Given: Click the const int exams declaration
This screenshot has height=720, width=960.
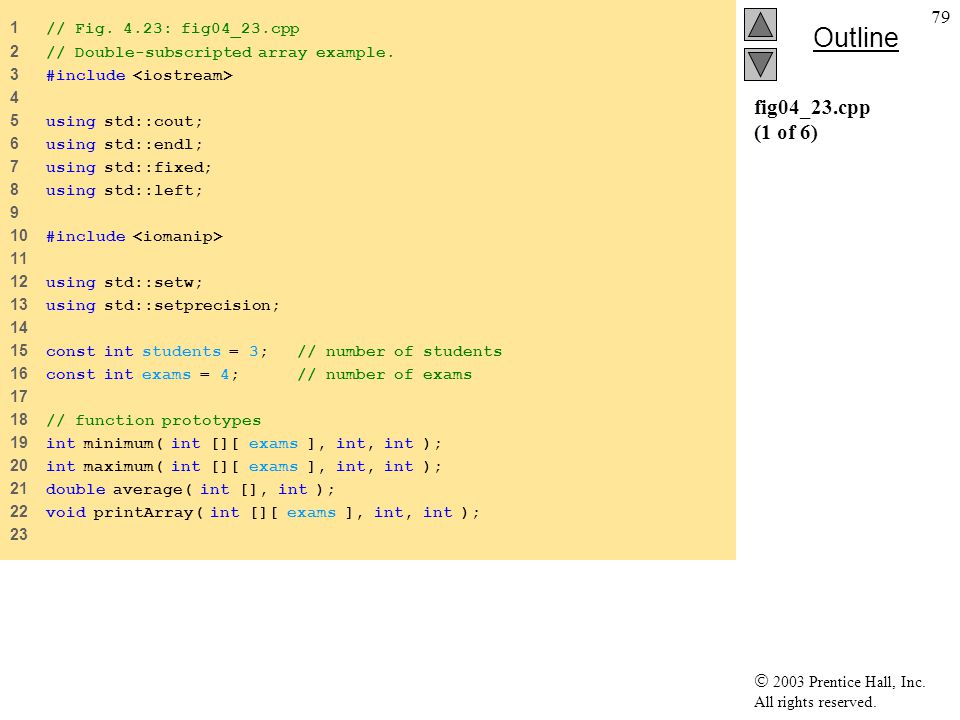Looking at the screenshot, I should click(142, 375).
